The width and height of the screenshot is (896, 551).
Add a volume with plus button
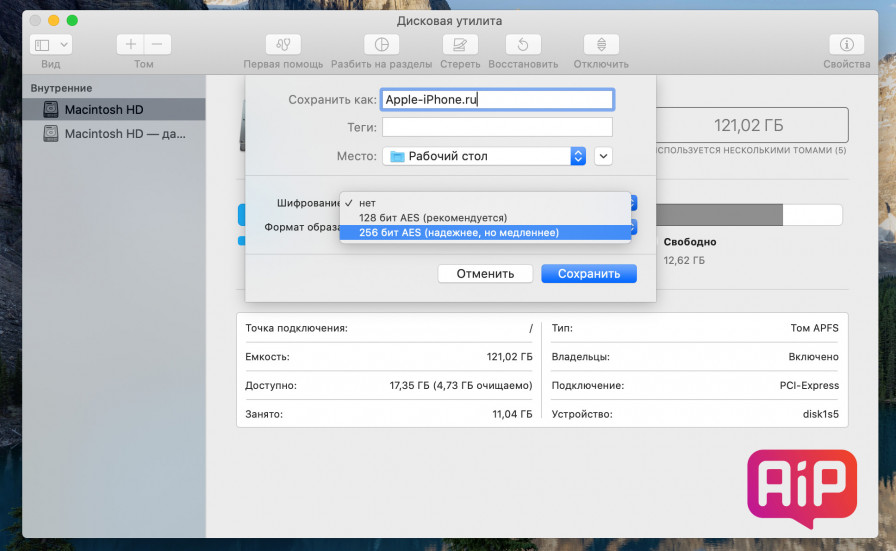(x=131, y=44)
